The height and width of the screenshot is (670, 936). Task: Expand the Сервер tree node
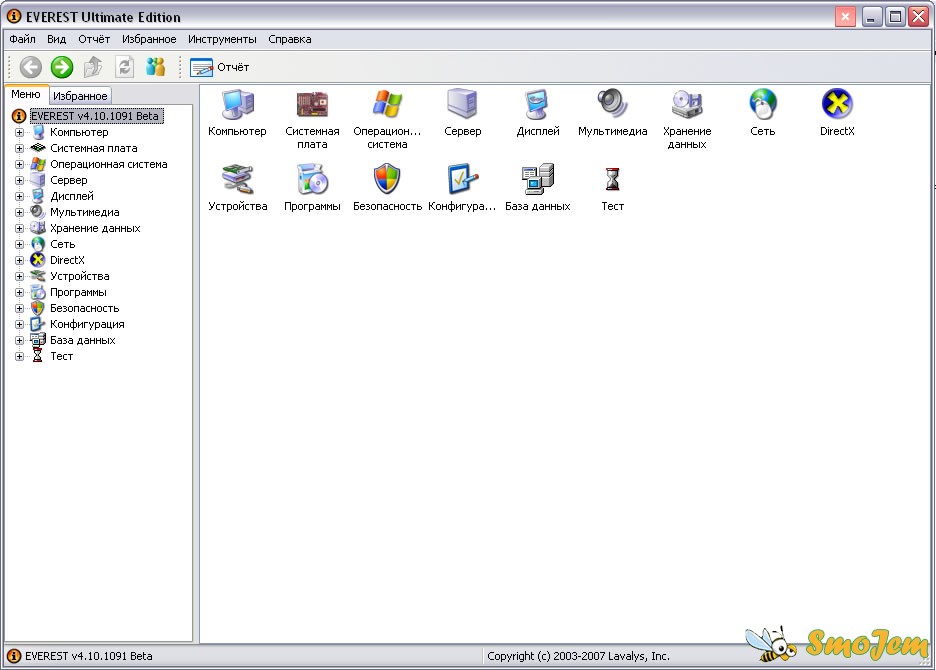click(x=19, y=180)
